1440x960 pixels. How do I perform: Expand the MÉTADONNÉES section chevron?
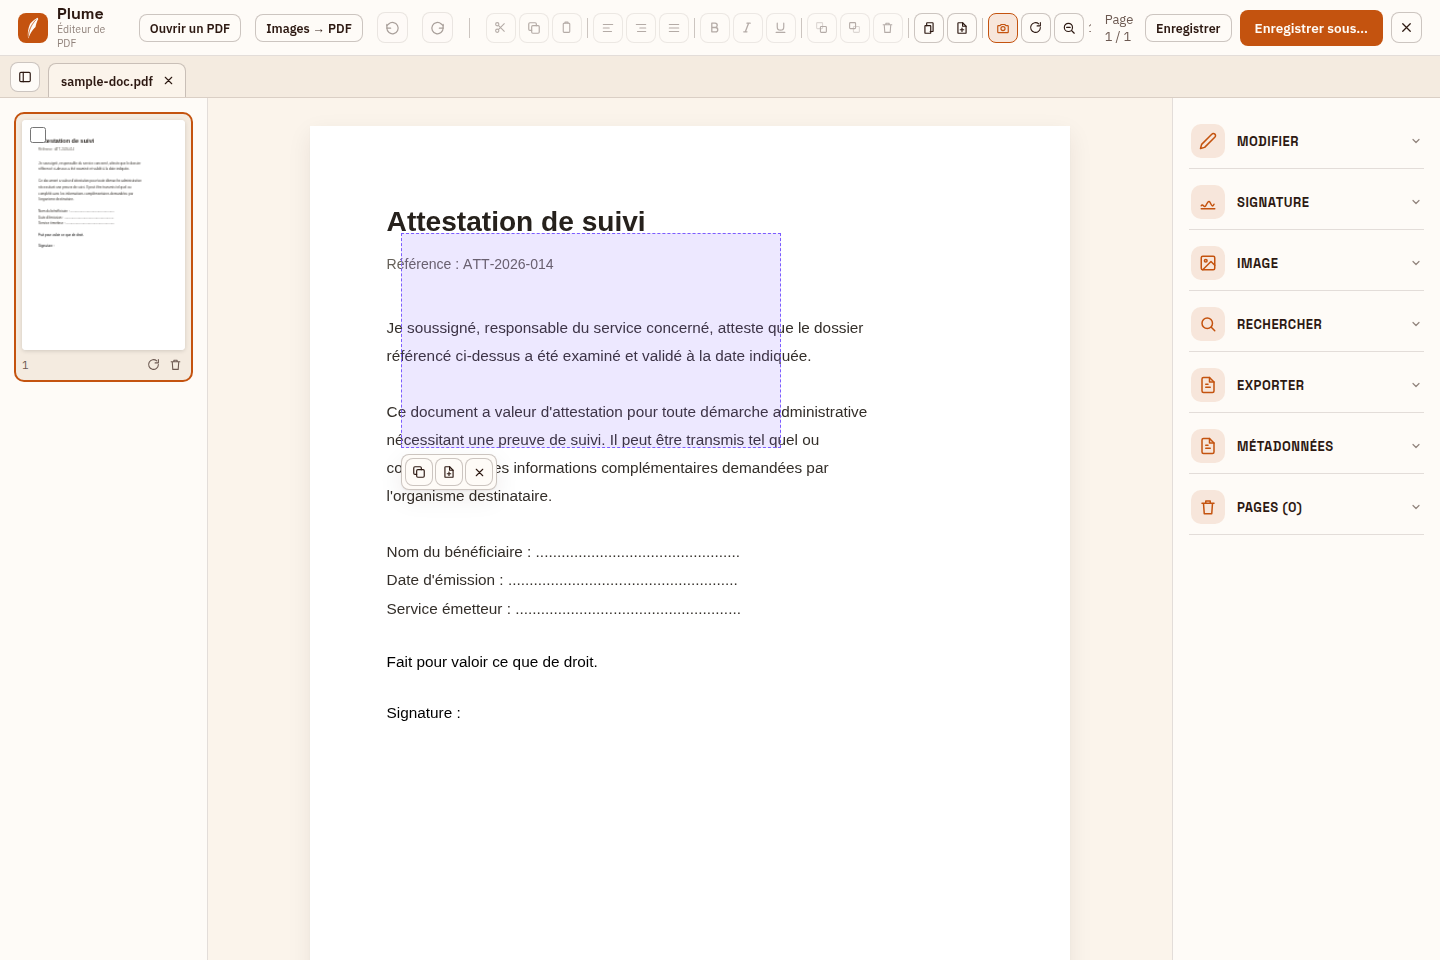click(x=1416, y=446)
